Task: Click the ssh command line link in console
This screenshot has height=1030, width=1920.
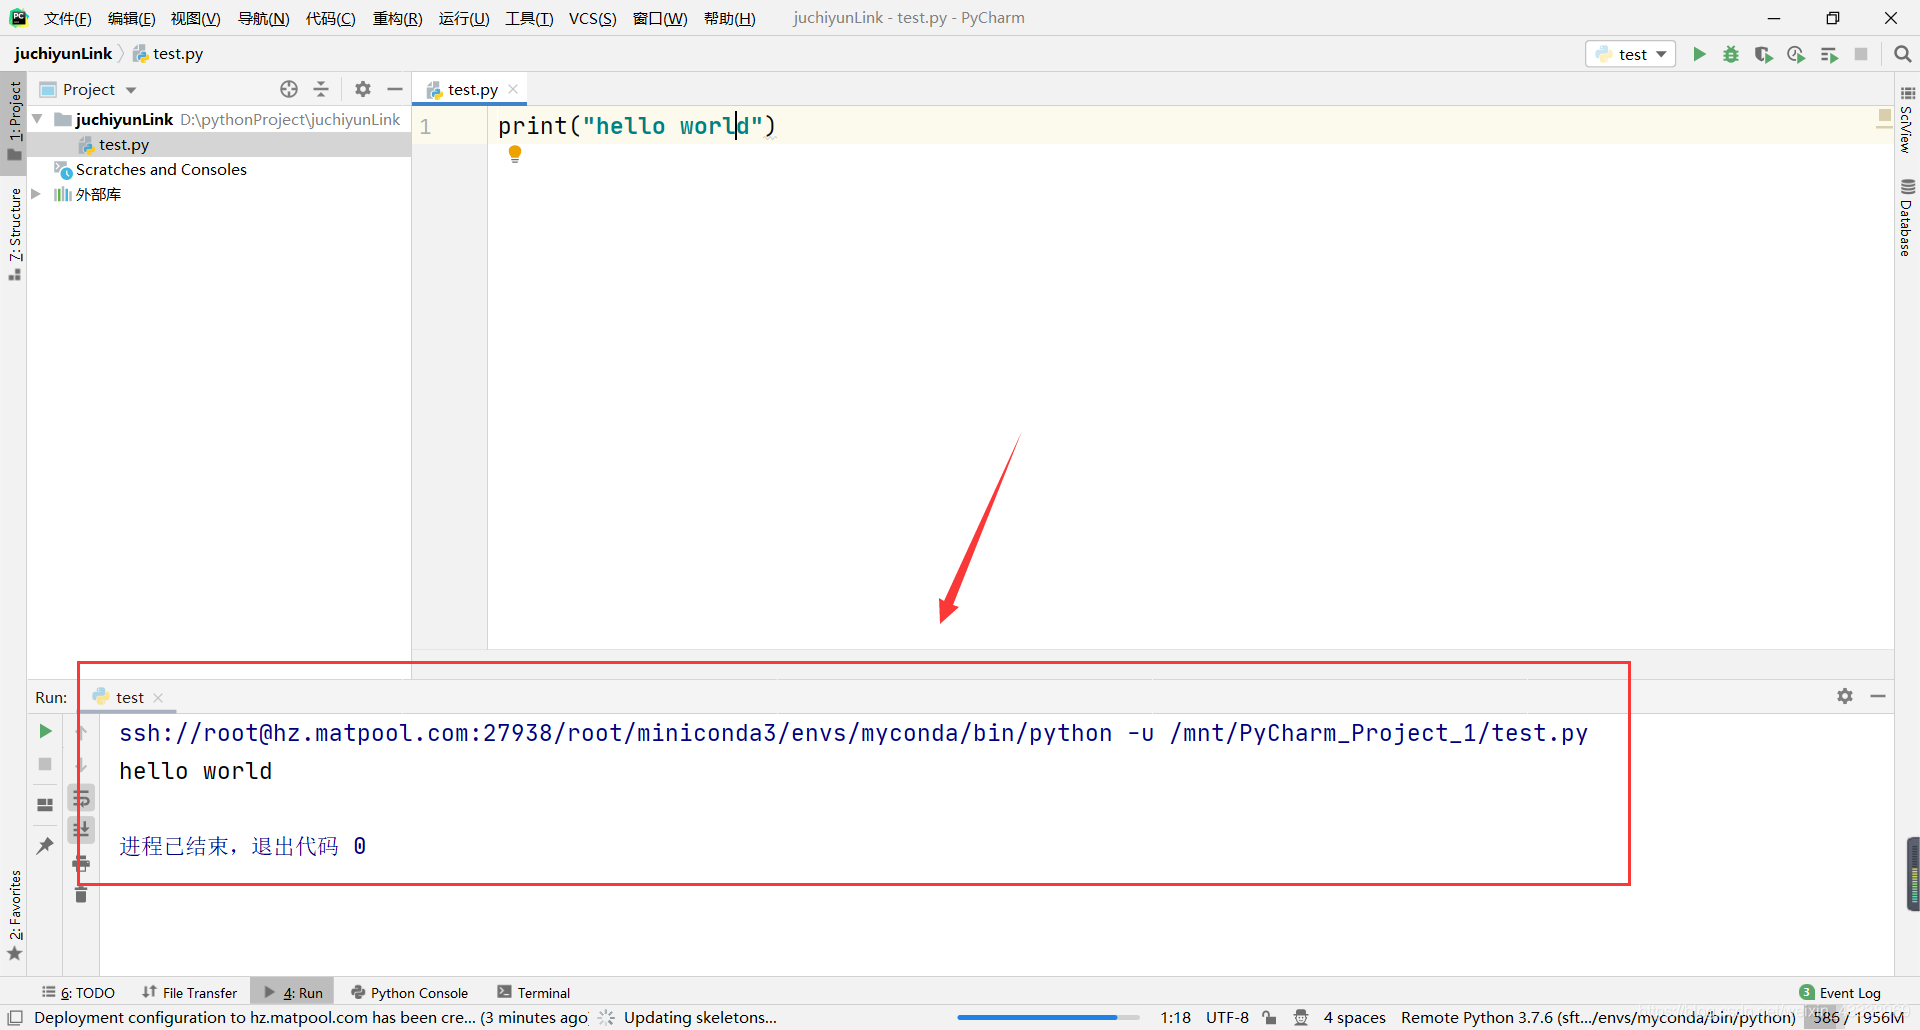Action: click(x=853, y=733)
